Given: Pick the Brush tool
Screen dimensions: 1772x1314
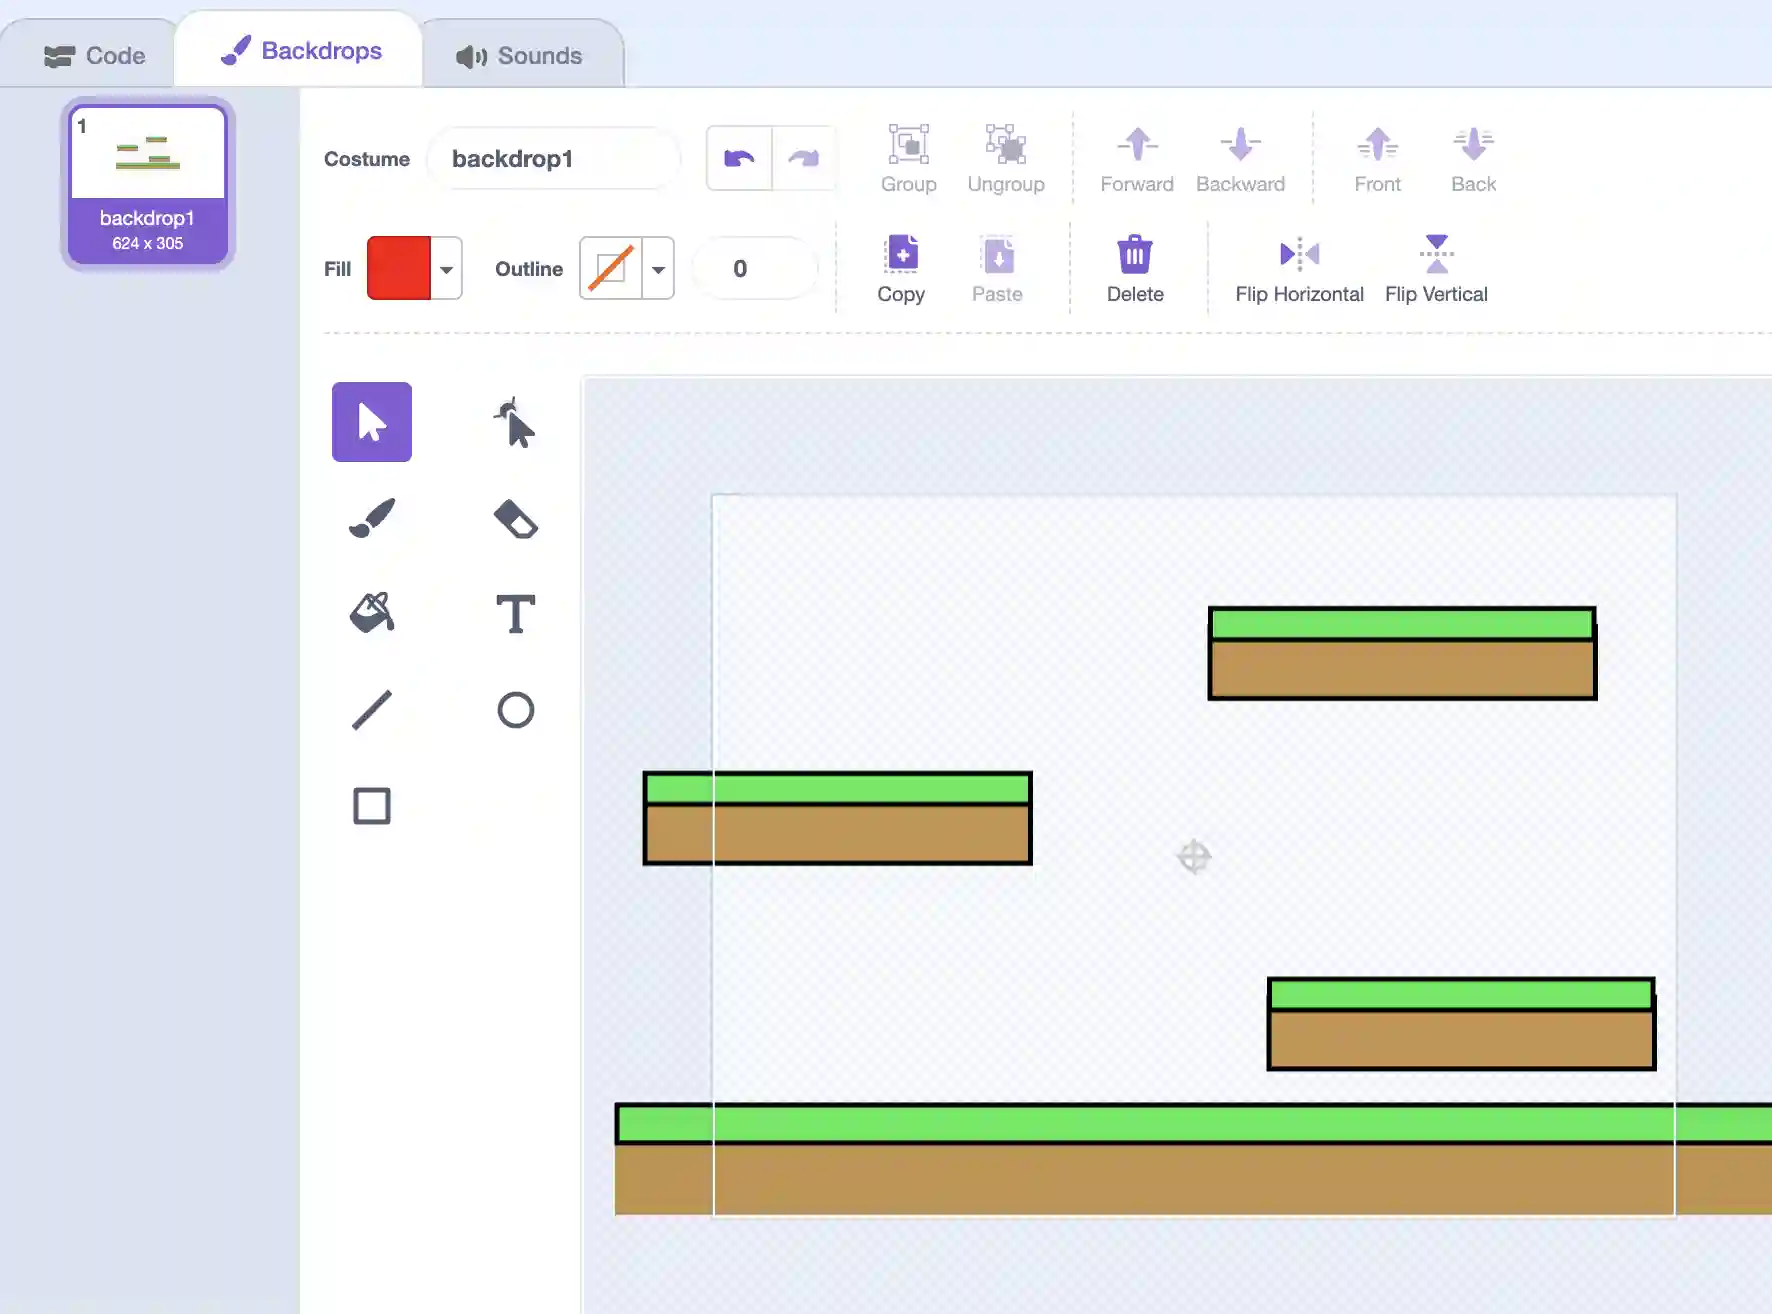Looking at the screenshot, I should [372, 518].
